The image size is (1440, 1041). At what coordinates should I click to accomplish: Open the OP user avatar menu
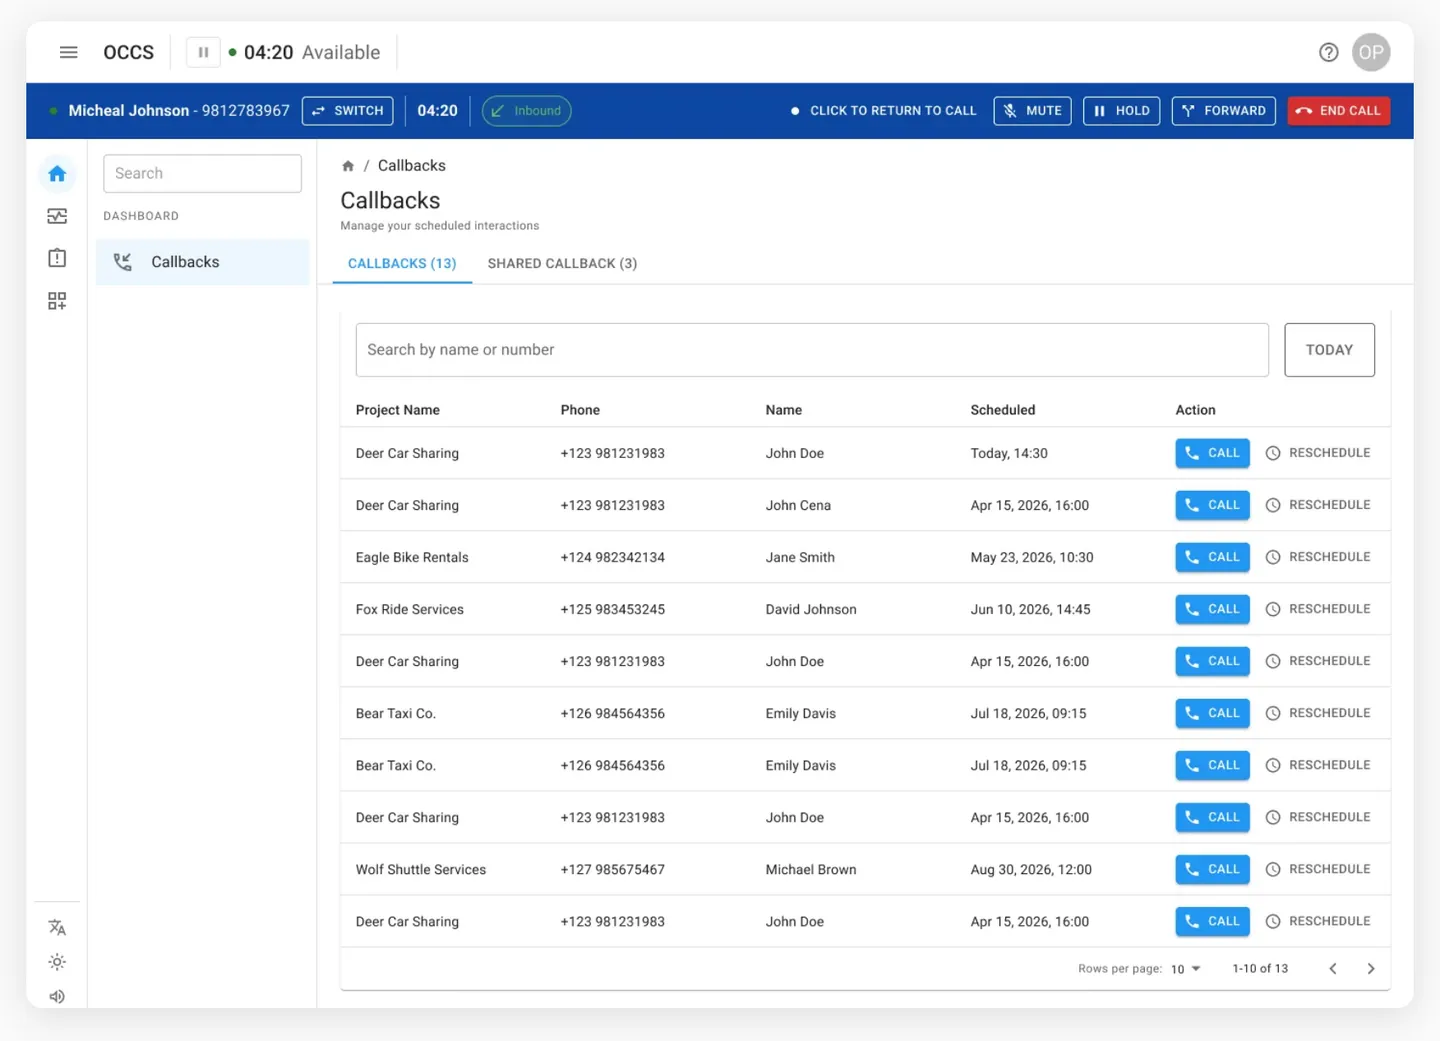1371,52
